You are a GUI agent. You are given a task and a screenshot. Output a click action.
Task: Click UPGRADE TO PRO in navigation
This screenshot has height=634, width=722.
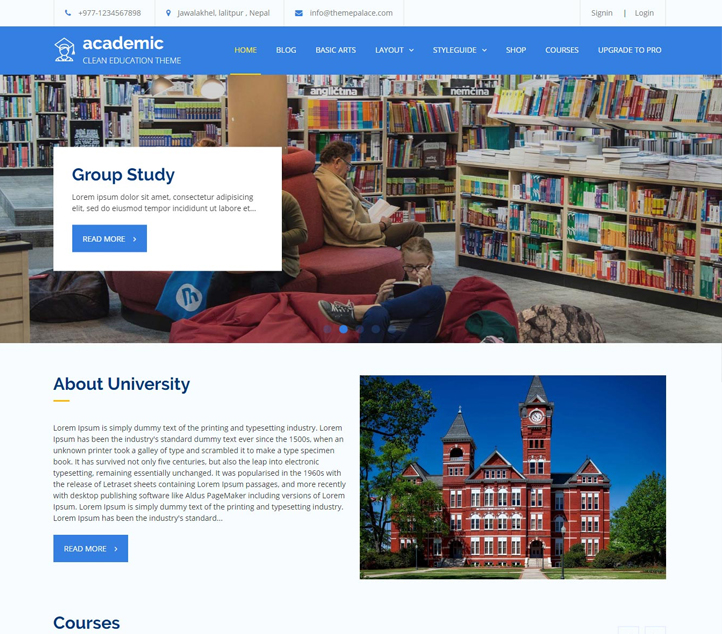coord(629,50)
